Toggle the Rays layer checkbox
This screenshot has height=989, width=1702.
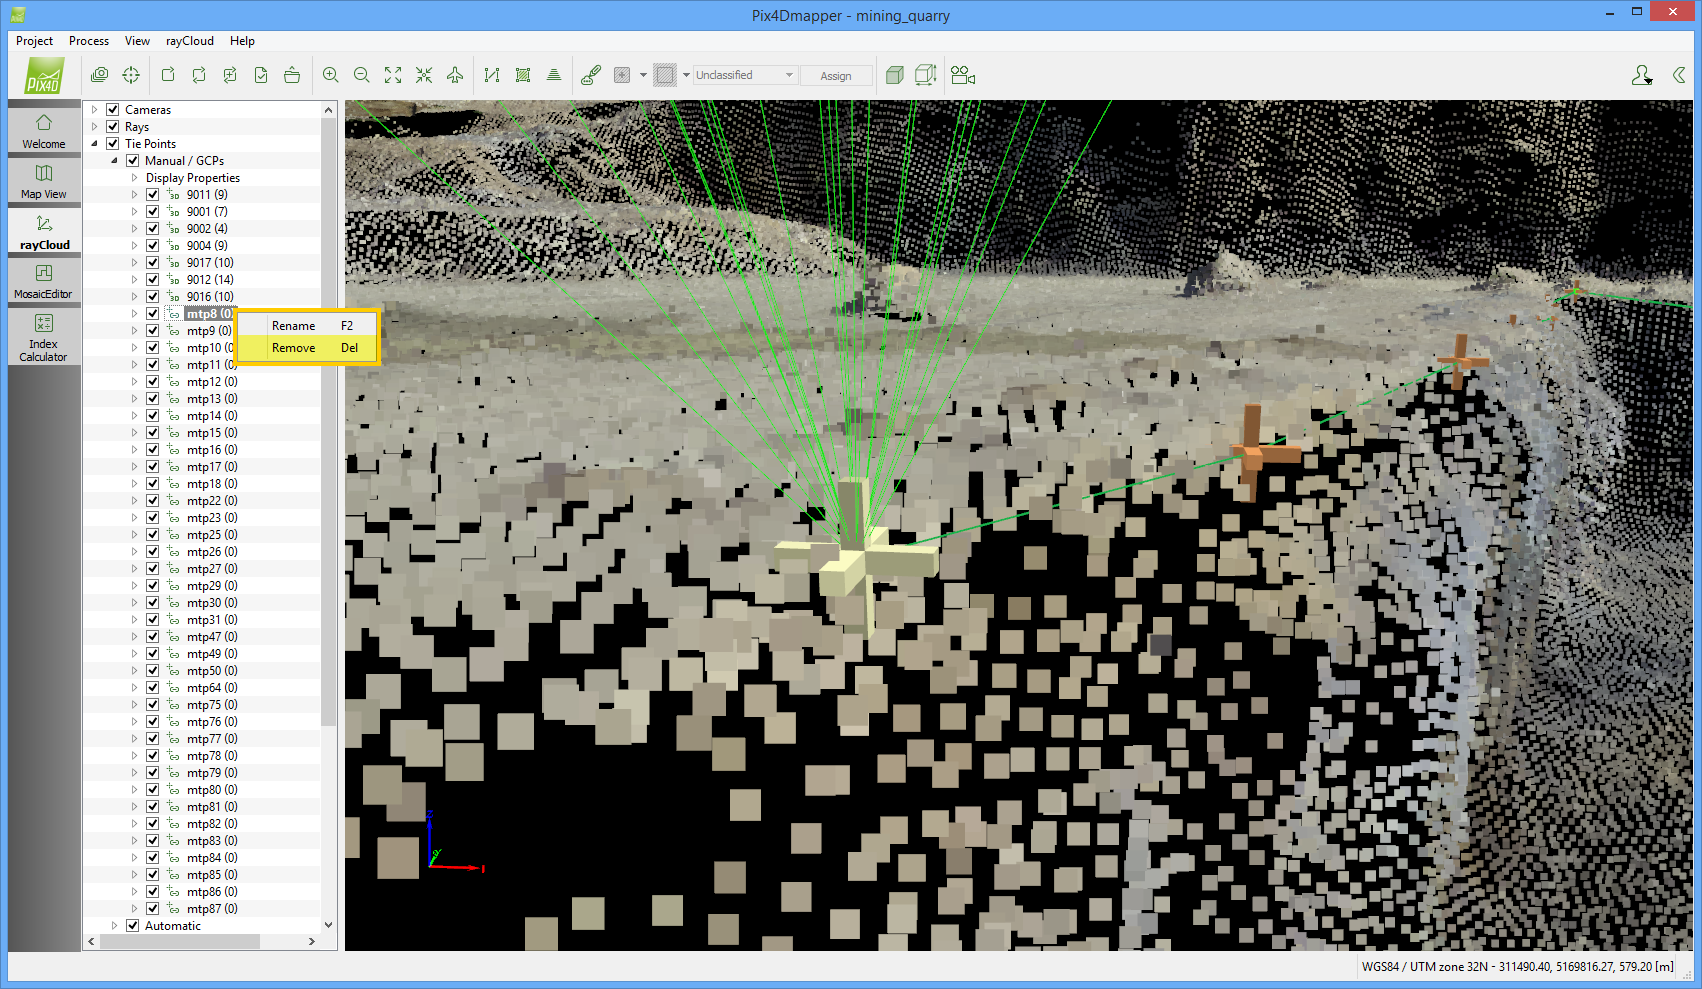point(113,127)
